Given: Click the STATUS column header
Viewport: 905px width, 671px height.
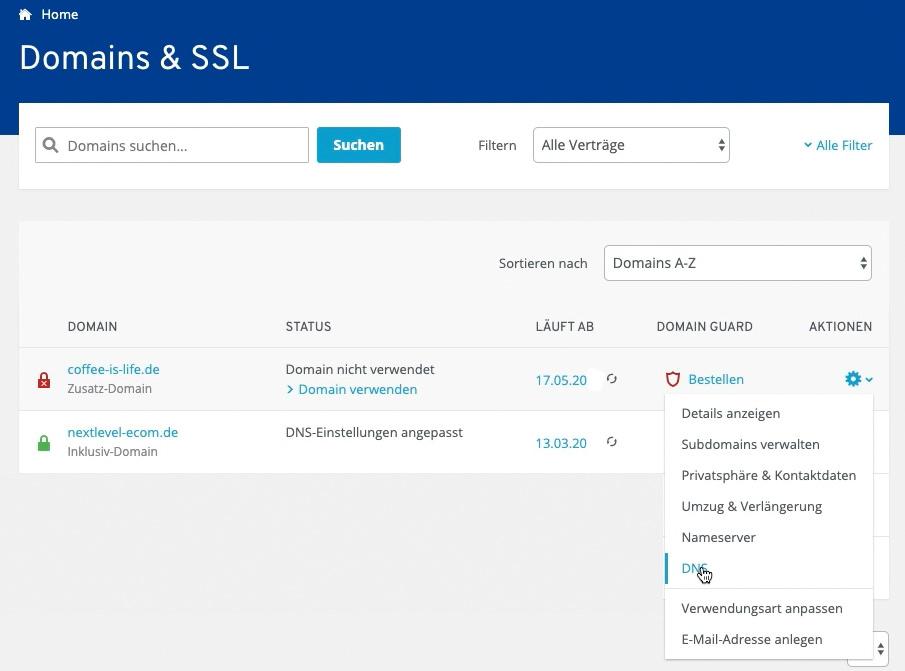Looking at the screenshot, I should (x=308, y=327).
